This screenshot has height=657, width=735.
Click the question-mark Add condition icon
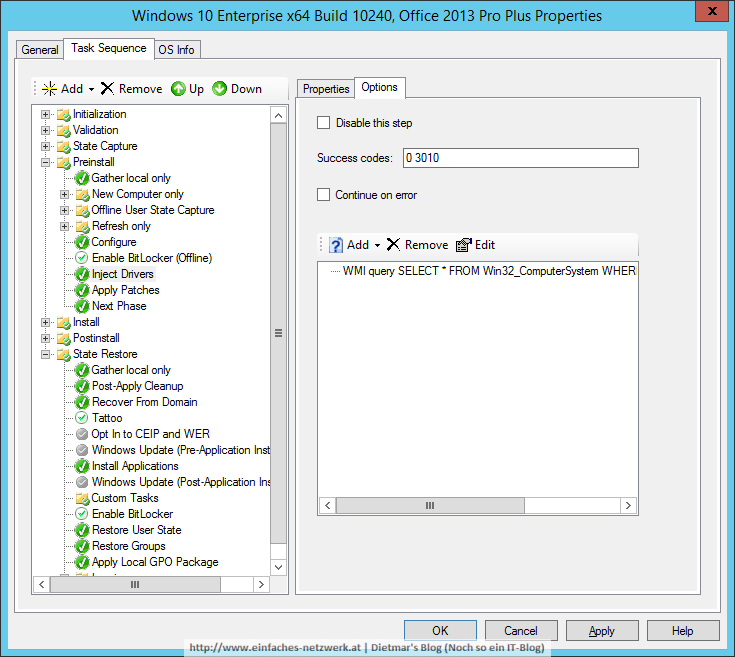[336, 245]
